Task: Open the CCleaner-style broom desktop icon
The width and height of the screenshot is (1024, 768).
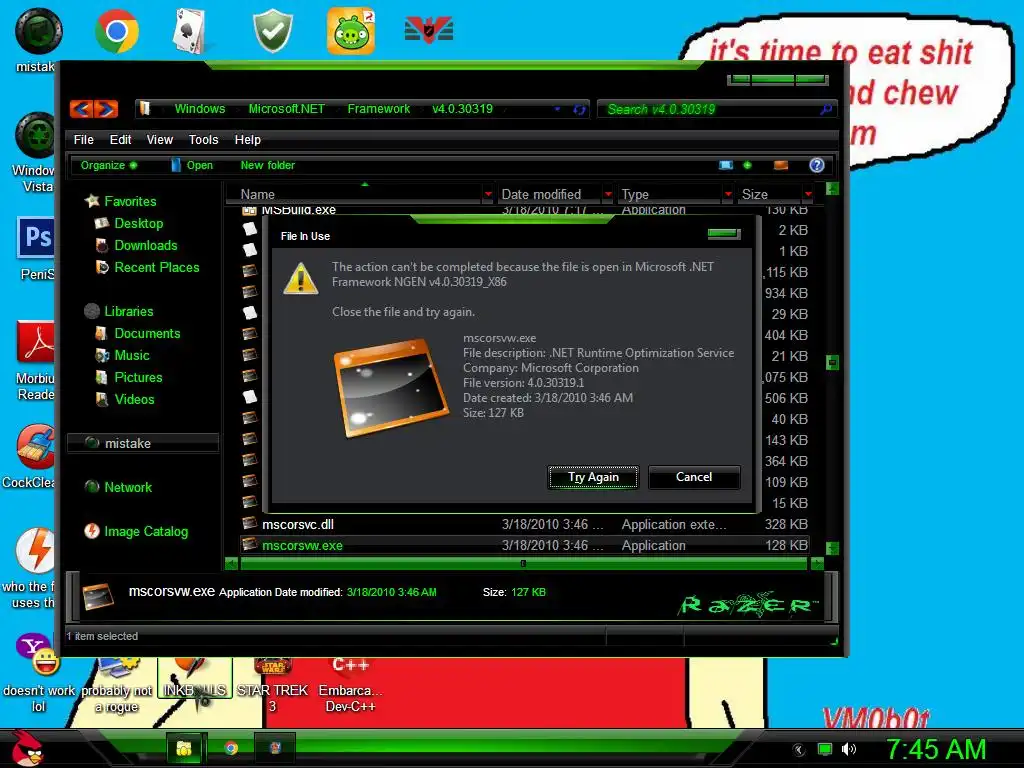Action: (x=35, y=447)
